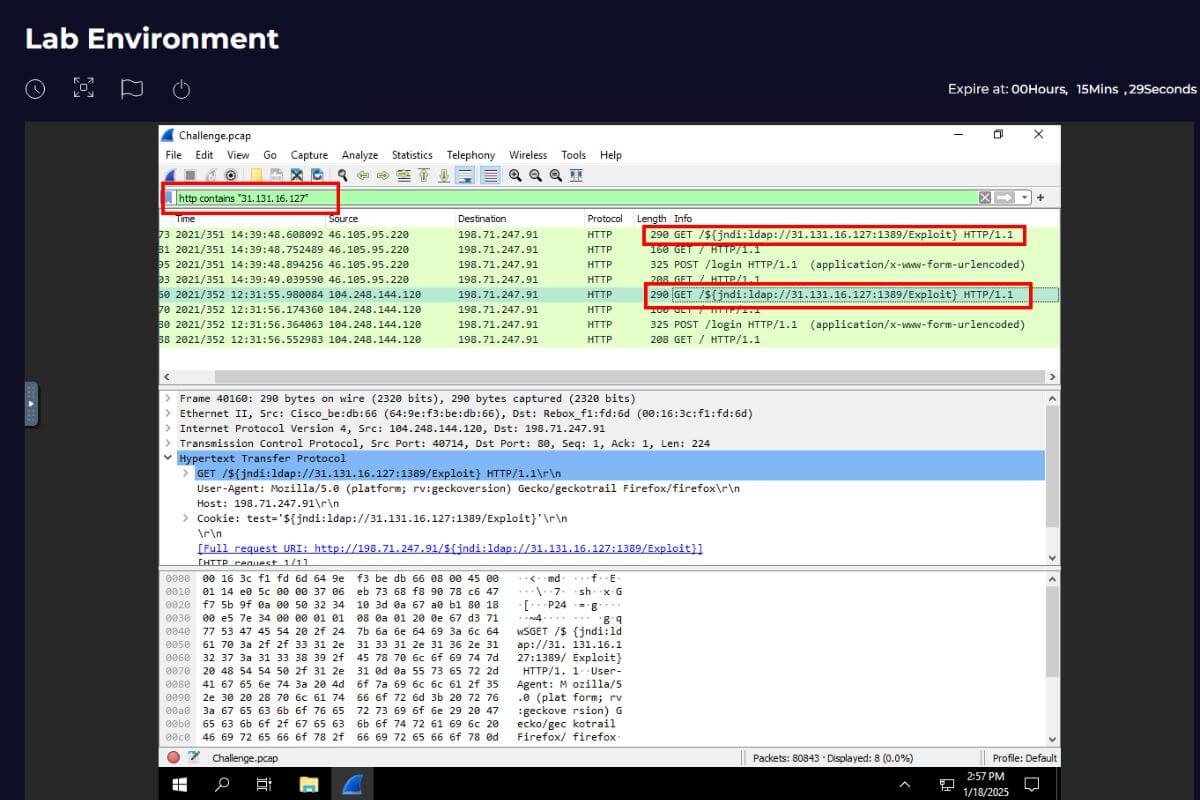This screenshot has width=1200, height=800.
Task: Open the Capture menu
Action: coord(309,155)
